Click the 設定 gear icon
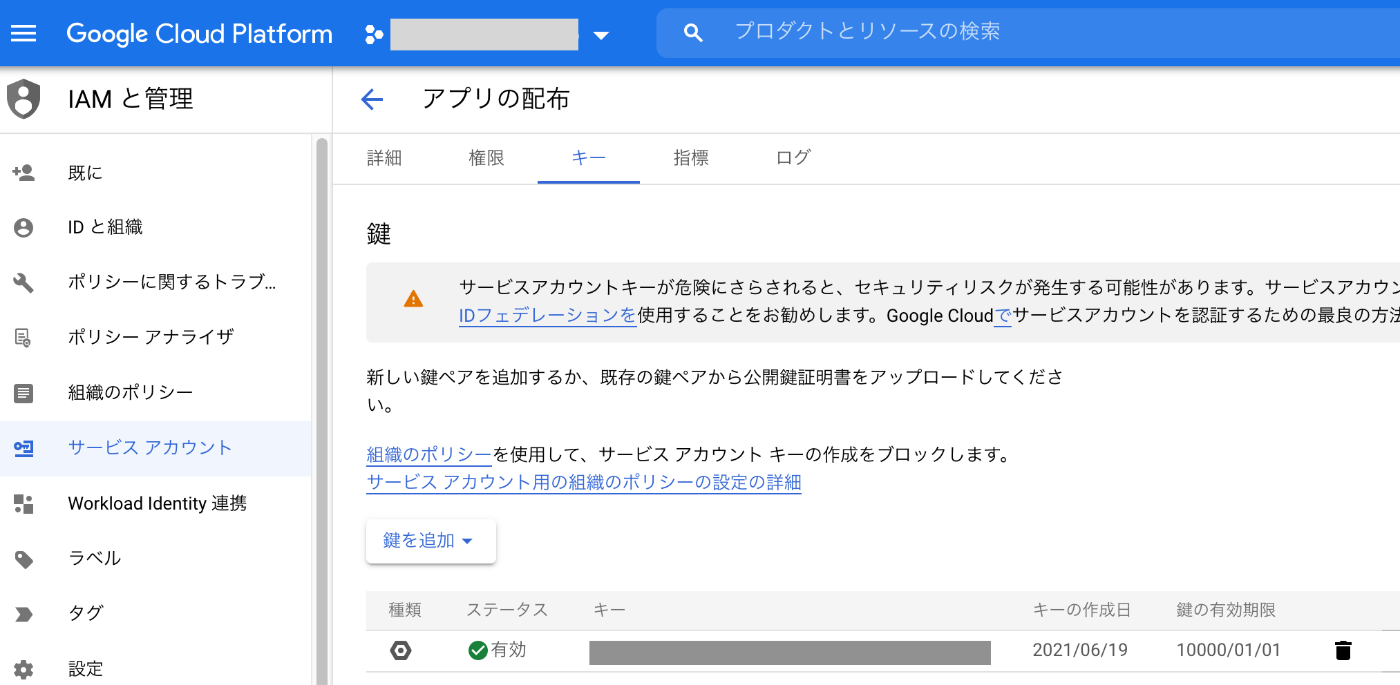This screenshot has height=685, width=1400. (23, 669)
